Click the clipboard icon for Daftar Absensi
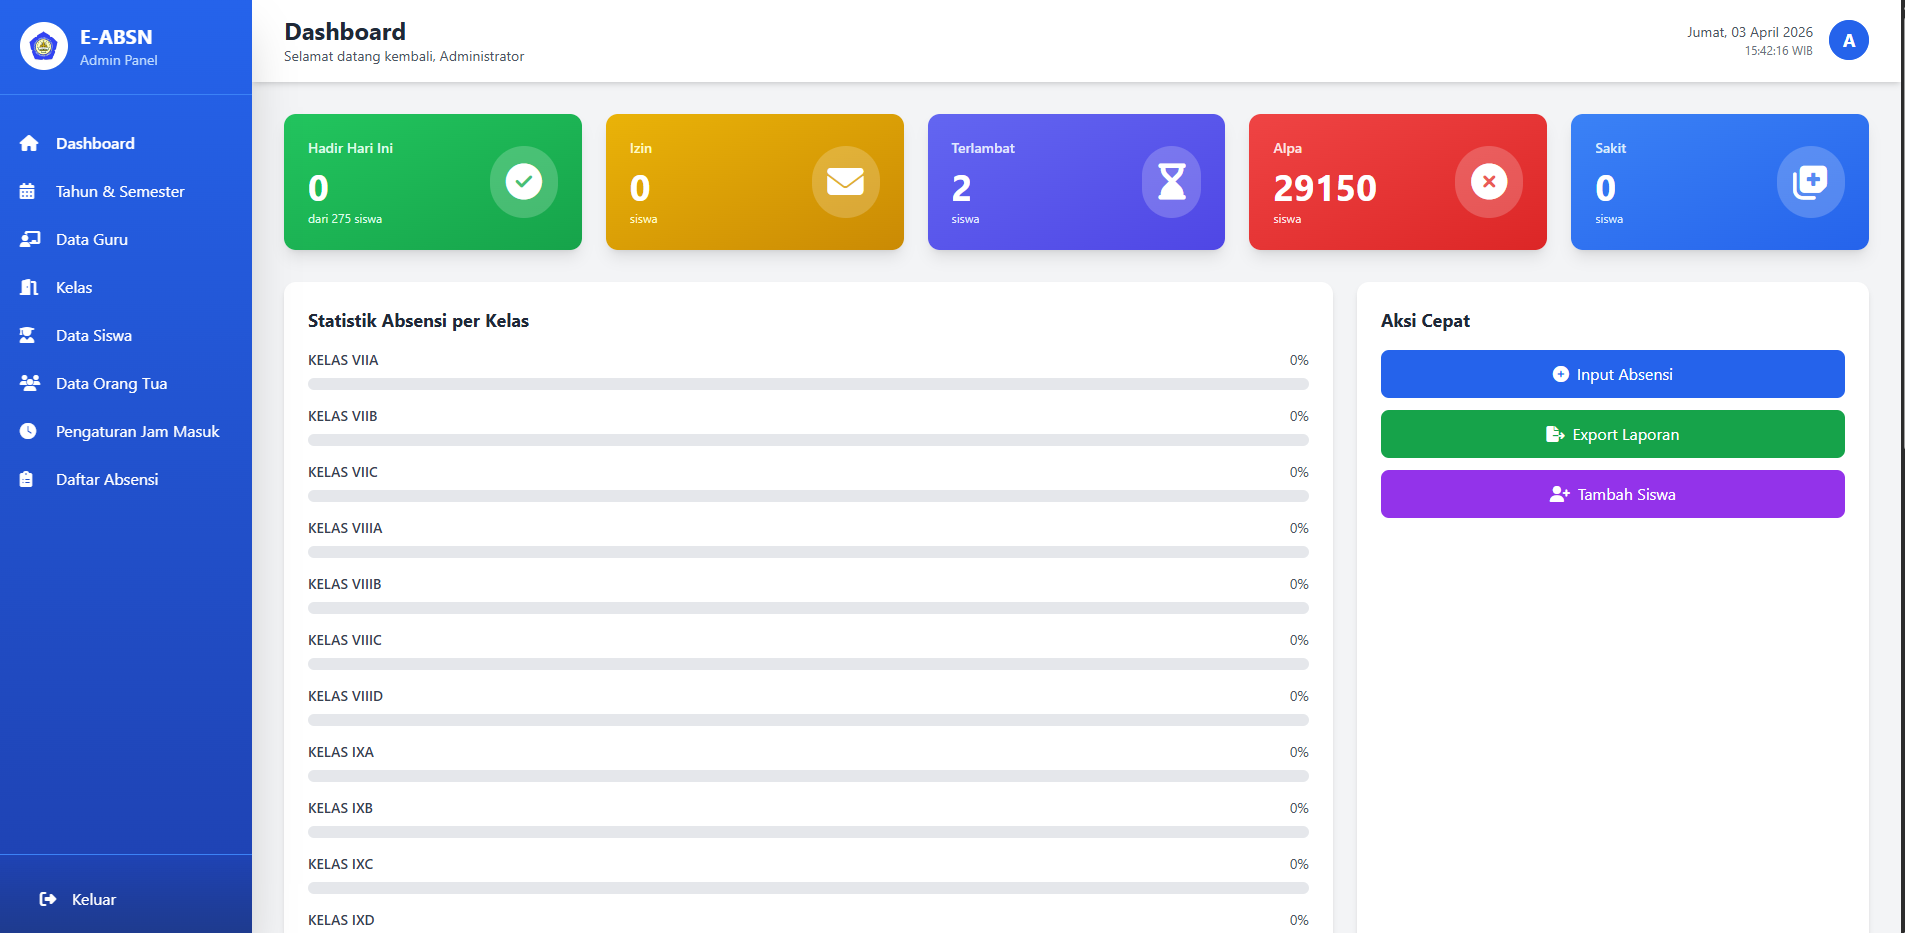This screenshot has height=933, width=1905. click(x=27, y=479)
